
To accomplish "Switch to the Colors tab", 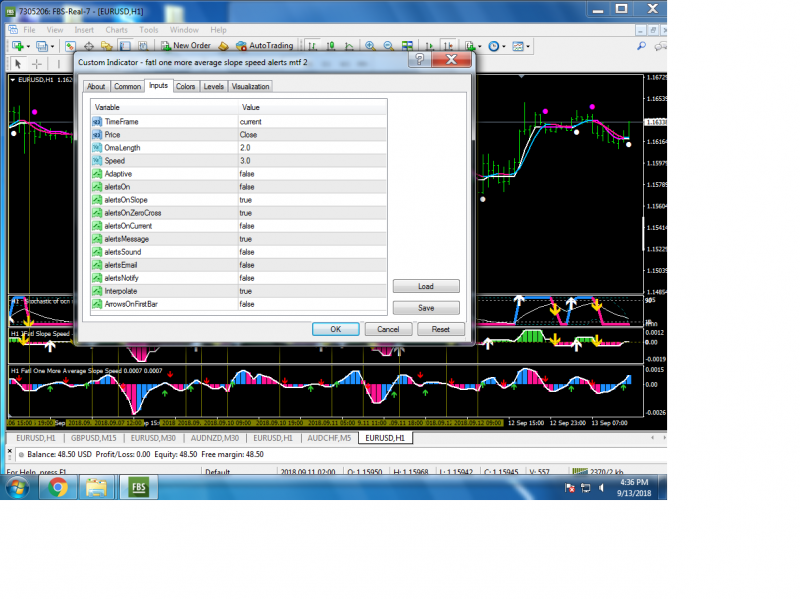I will click(186, 87).
